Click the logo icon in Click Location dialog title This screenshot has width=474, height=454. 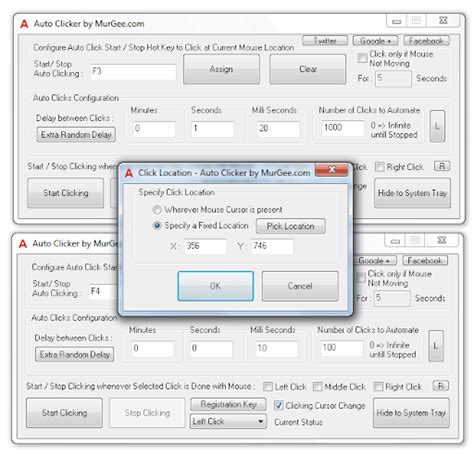coord(129,173)
